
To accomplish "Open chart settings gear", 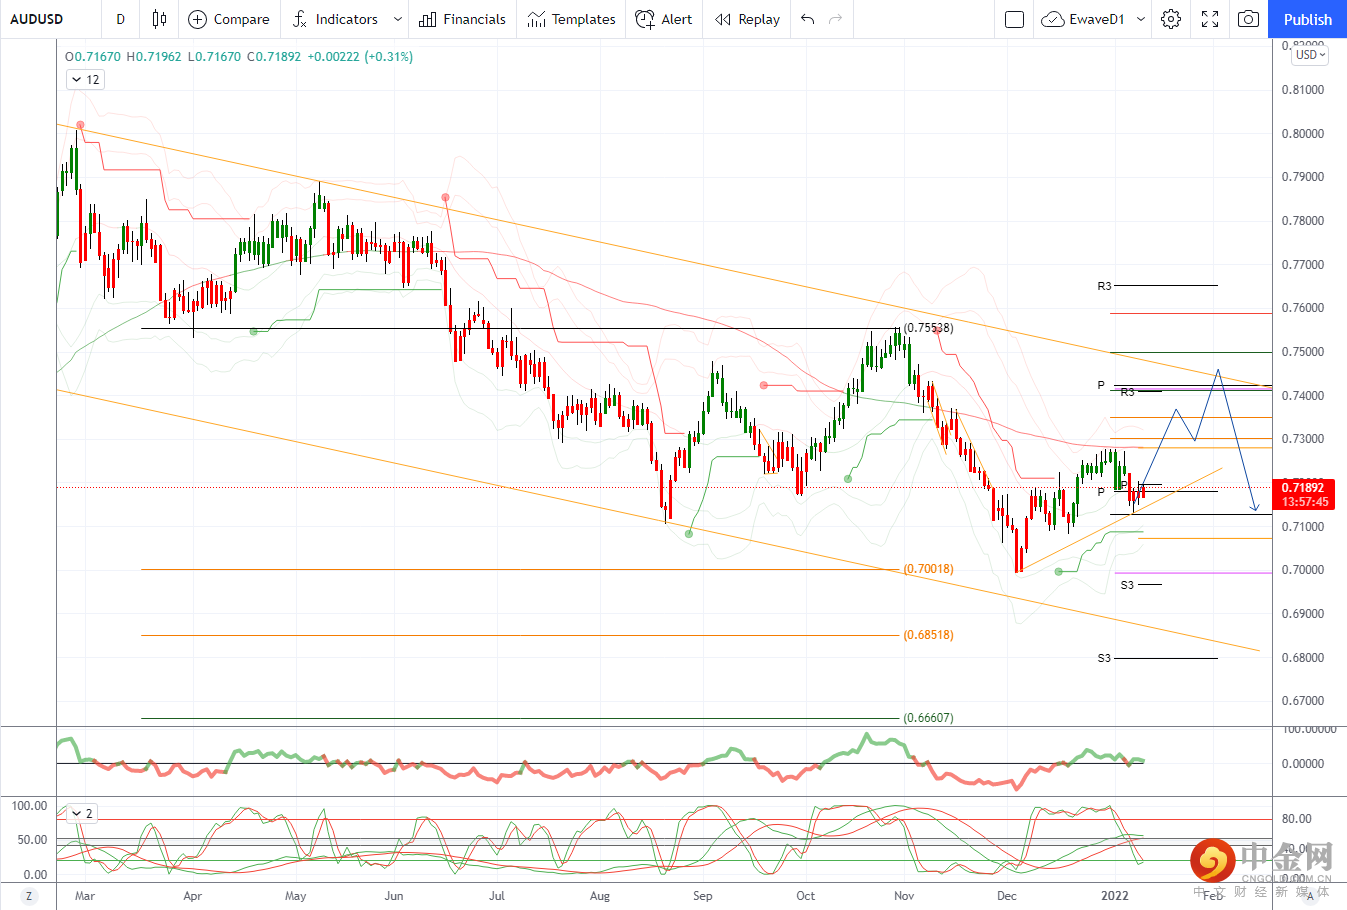I will coord(1171,19).
